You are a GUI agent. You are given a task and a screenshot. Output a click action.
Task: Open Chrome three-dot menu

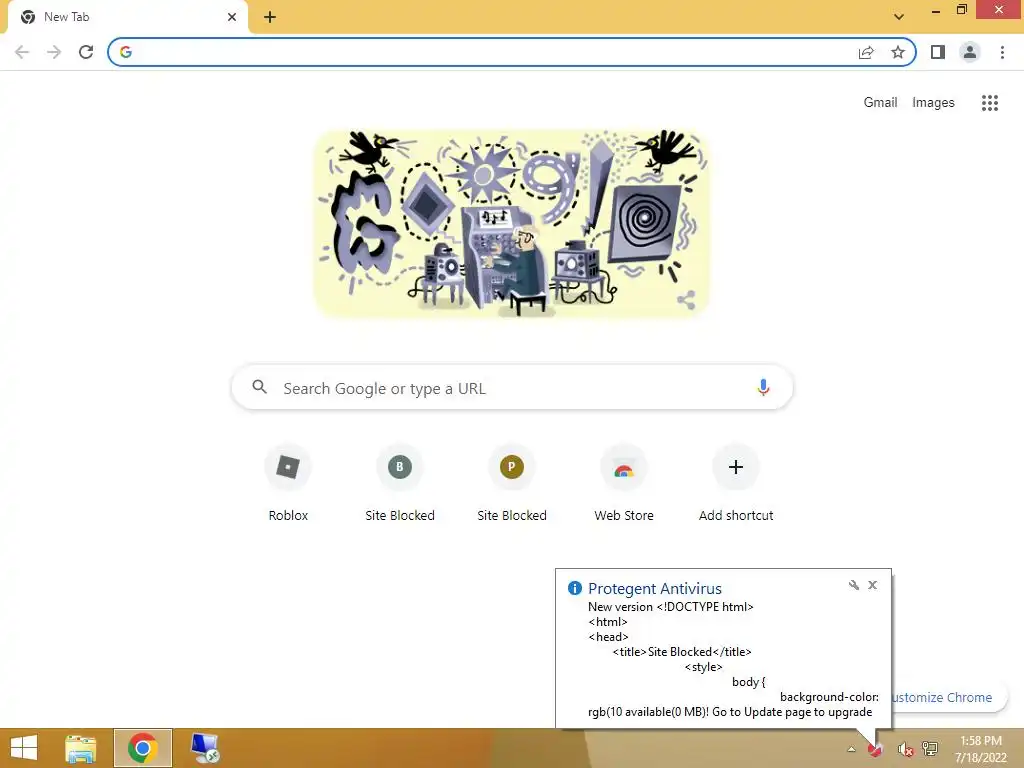[1002, 52]
